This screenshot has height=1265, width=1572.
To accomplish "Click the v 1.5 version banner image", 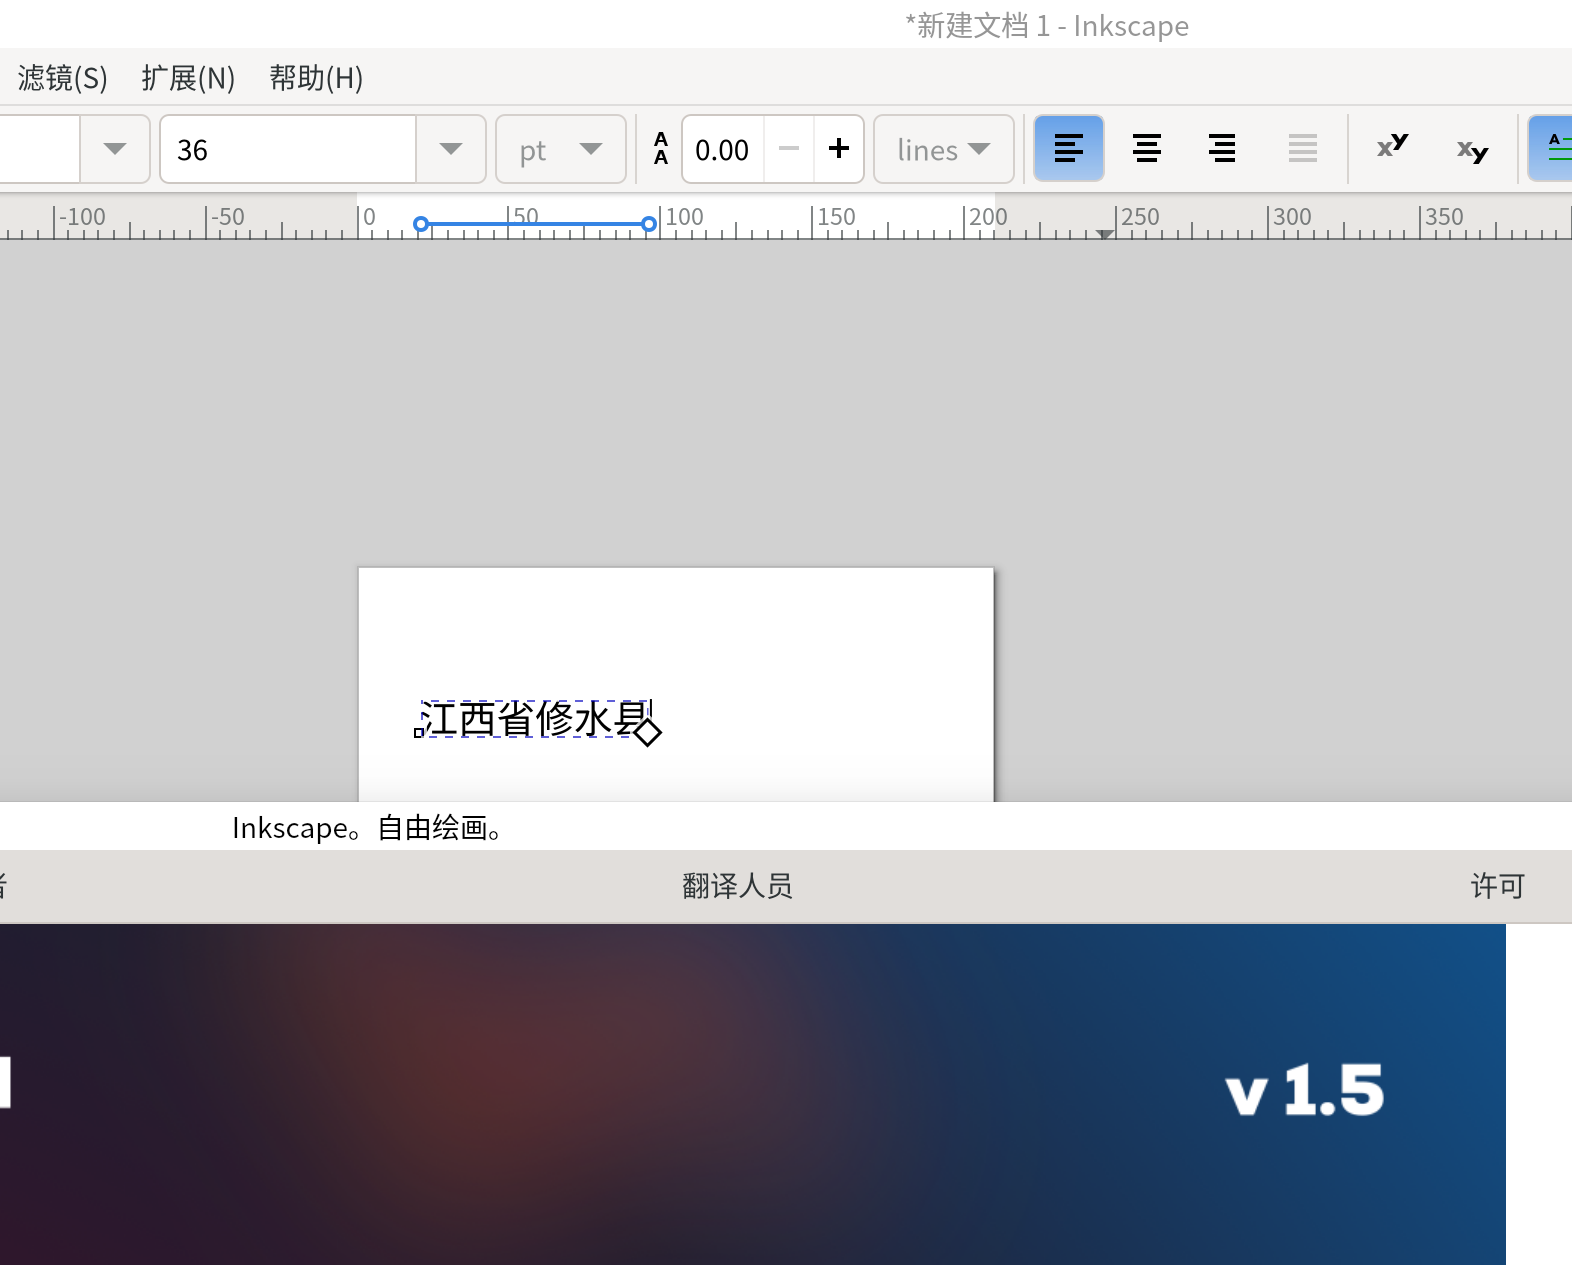I will (753, 1094).
